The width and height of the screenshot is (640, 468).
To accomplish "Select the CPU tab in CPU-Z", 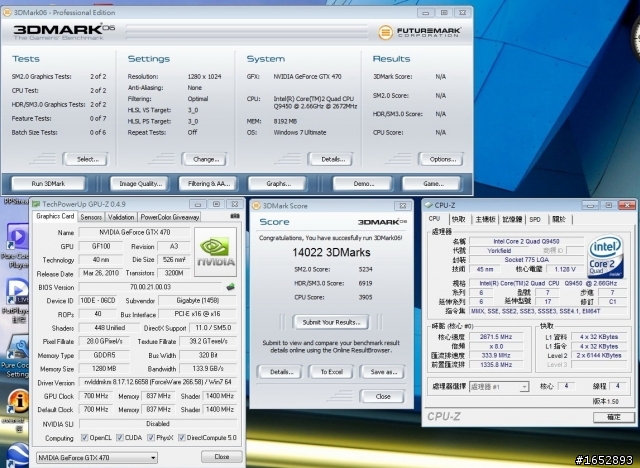I will 435,219.
